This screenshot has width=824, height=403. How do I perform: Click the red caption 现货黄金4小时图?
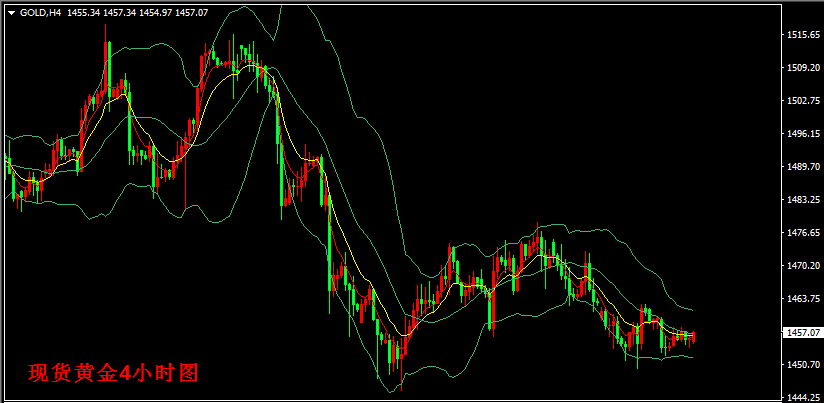[113, 374]
